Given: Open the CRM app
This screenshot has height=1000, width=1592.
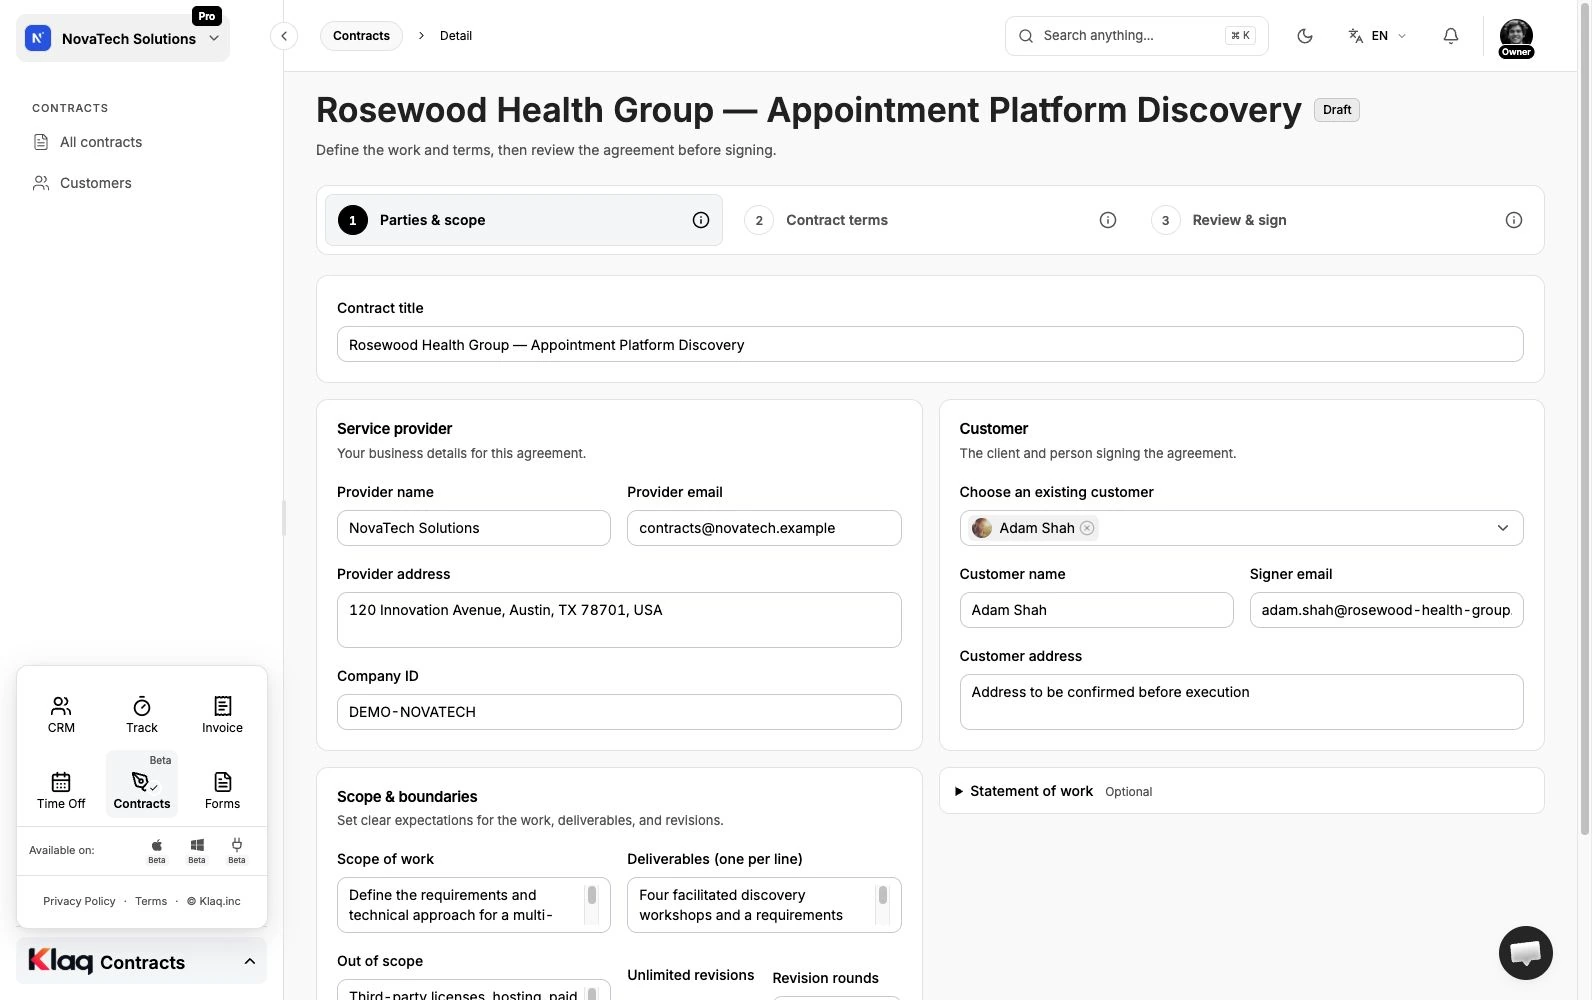Looking at the screenshot, I should [x=61, y=714].
